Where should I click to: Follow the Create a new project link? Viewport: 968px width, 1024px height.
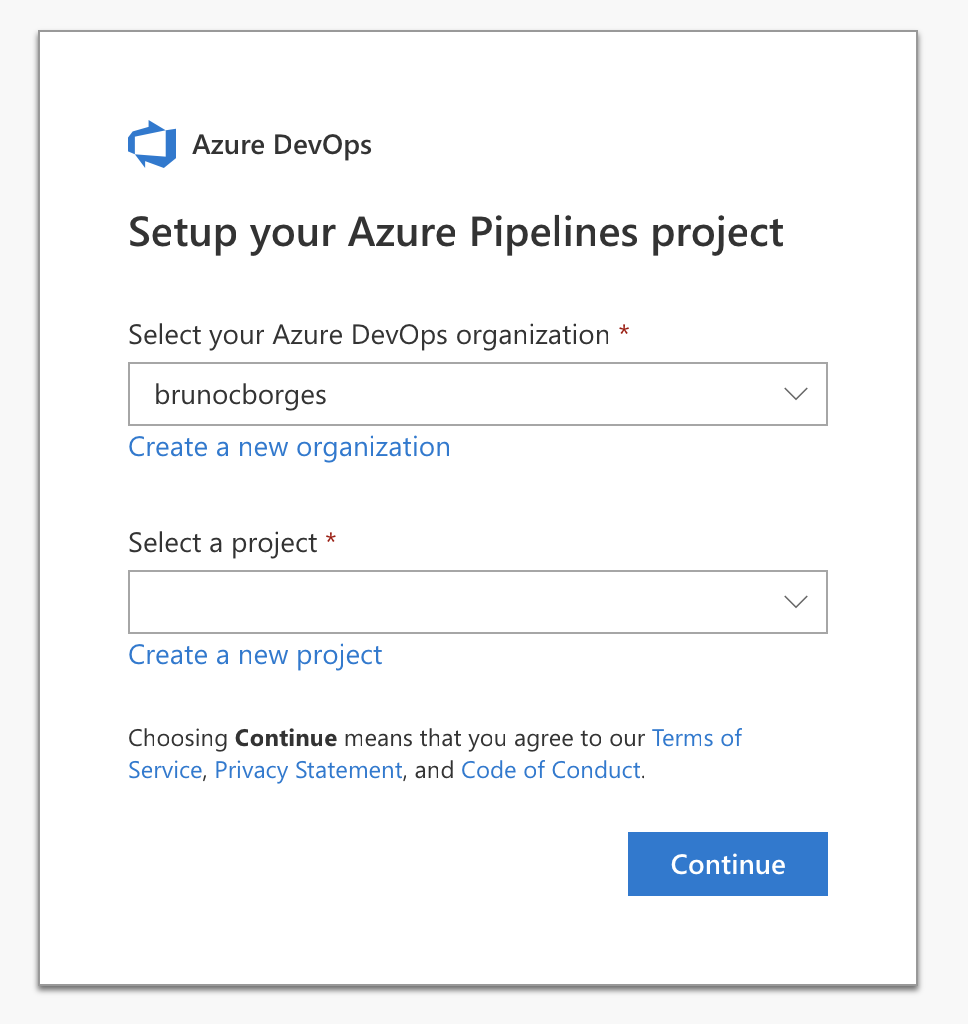(x=255, y=656)
